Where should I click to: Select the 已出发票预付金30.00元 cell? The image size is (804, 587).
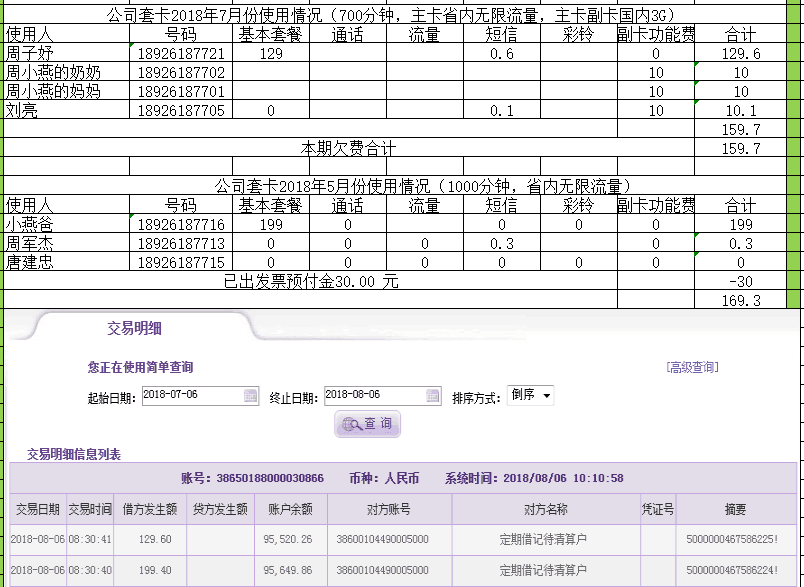click(x=310, y=281)
